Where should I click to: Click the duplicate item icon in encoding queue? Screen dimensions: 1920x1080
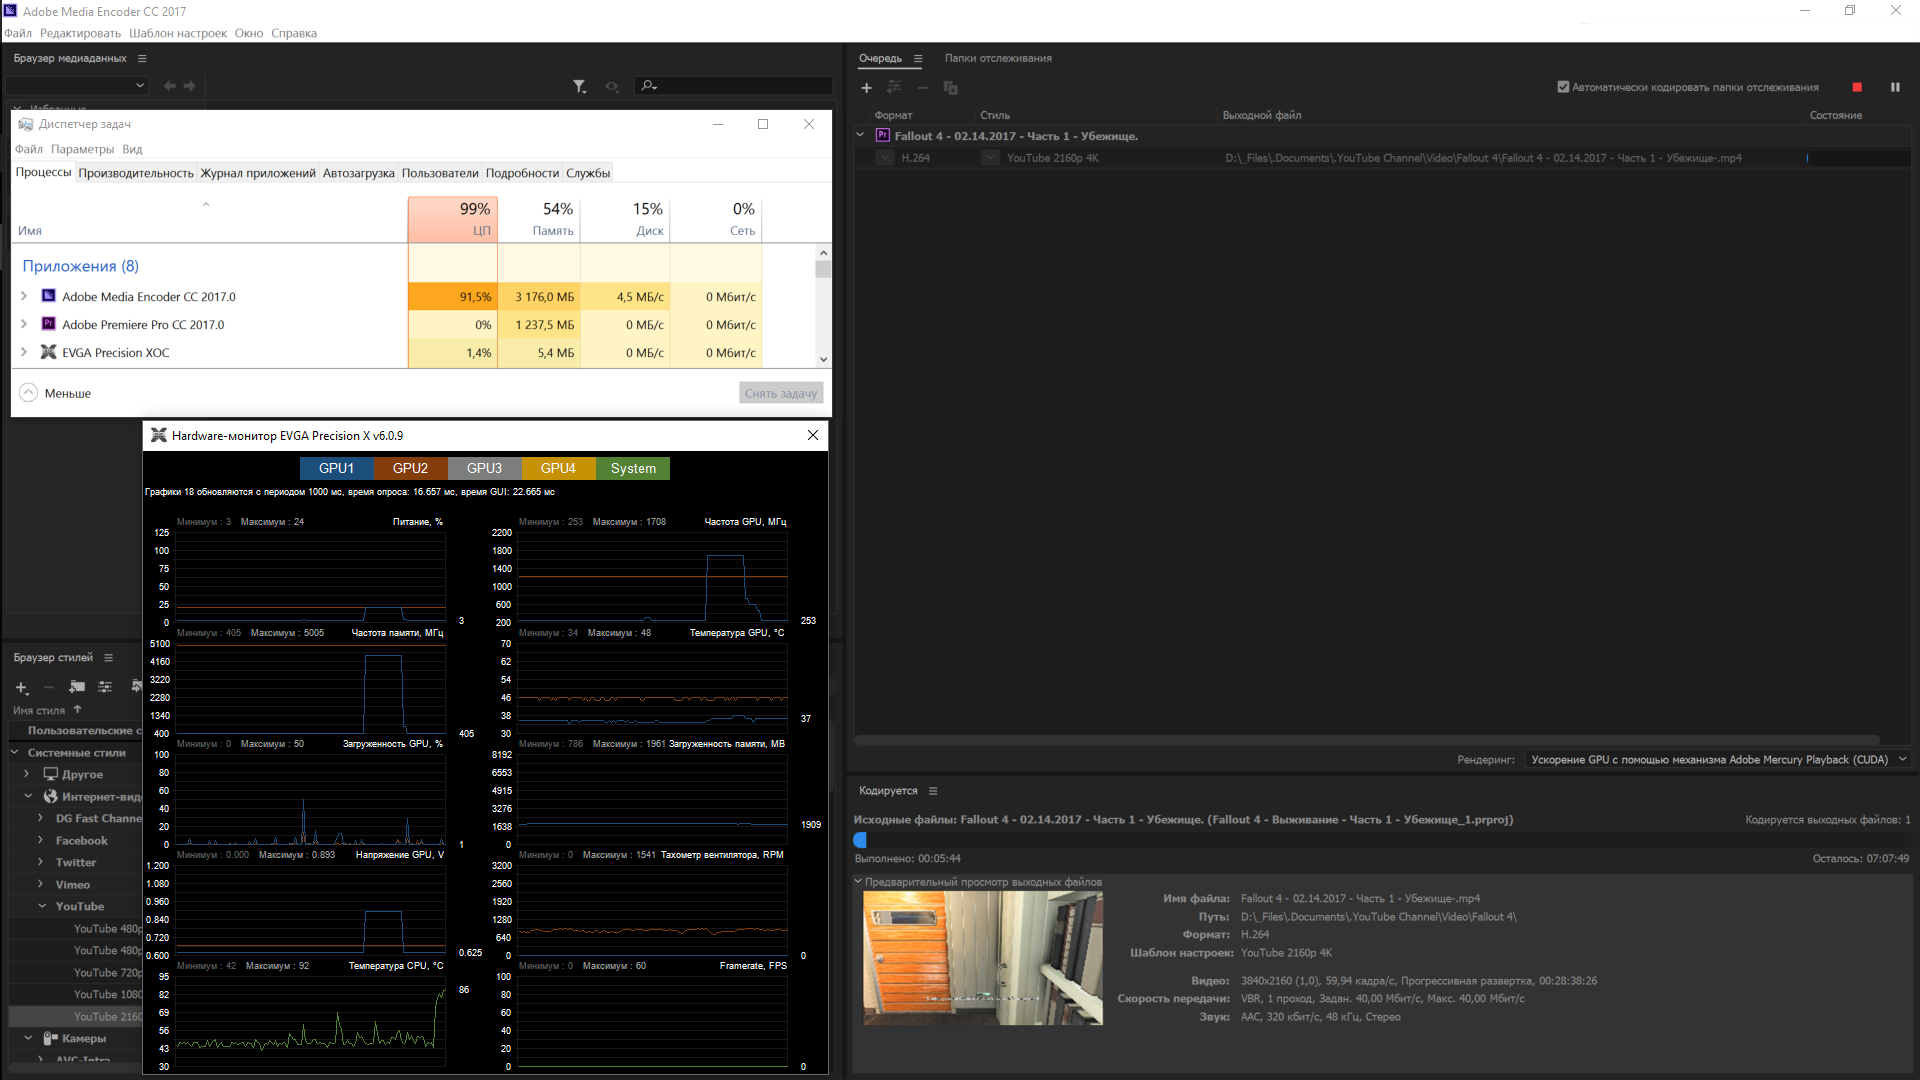click(951, 86)
